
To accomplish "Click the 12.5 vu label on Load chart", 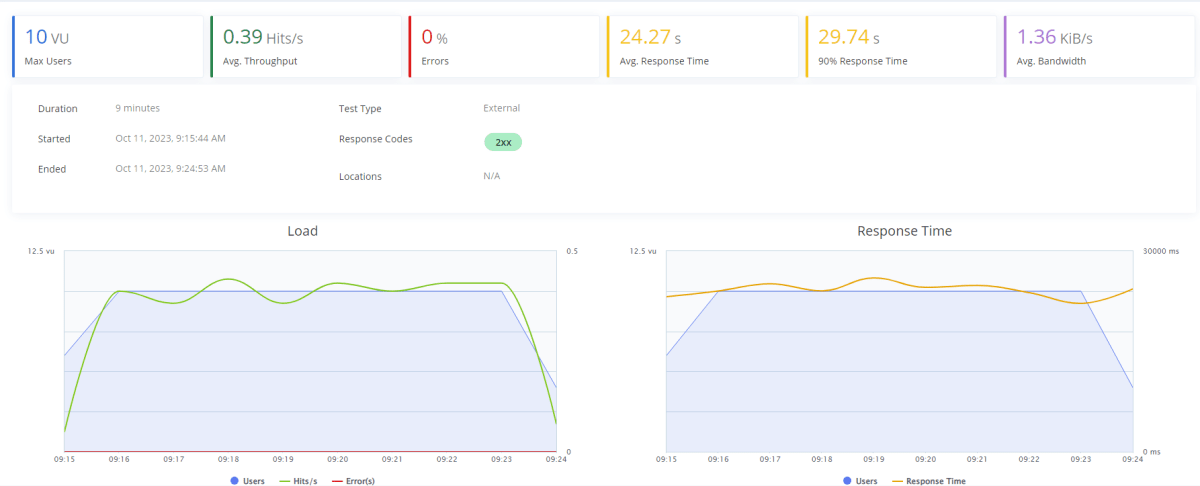I will 42,251.
